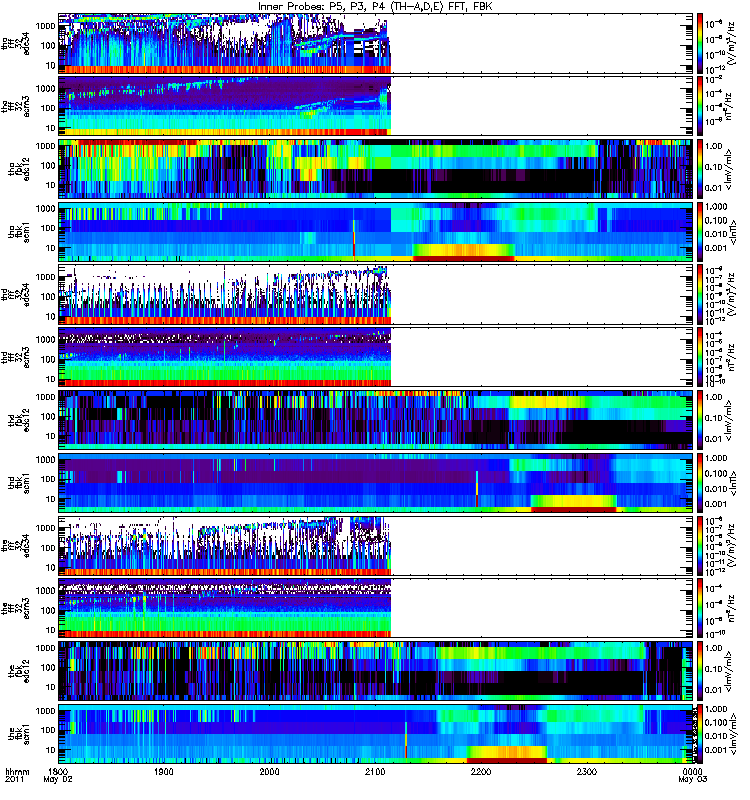The height and width of the screenshot is (800, 750).
Task: Click the 'May 02' date label
Action: point(58,779)
